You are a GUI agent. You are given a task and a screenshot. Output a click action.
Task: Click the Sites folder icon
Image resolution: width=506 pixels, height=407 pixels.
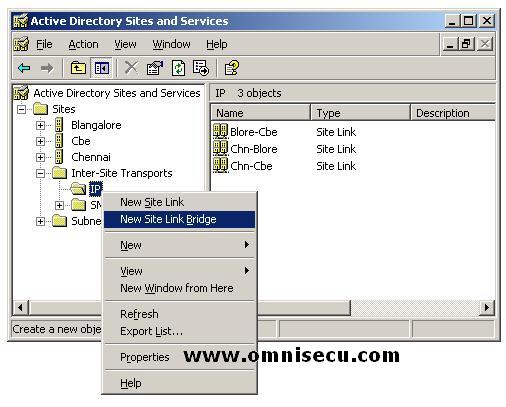41,109
